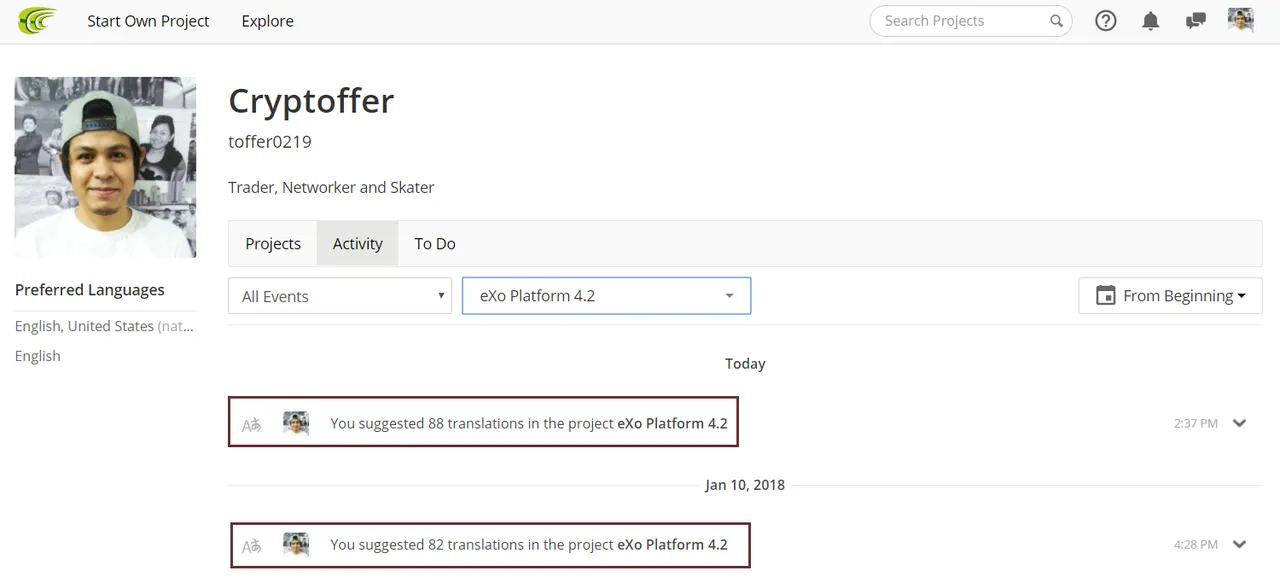Open the messages chat icon

pos(1195,21)
